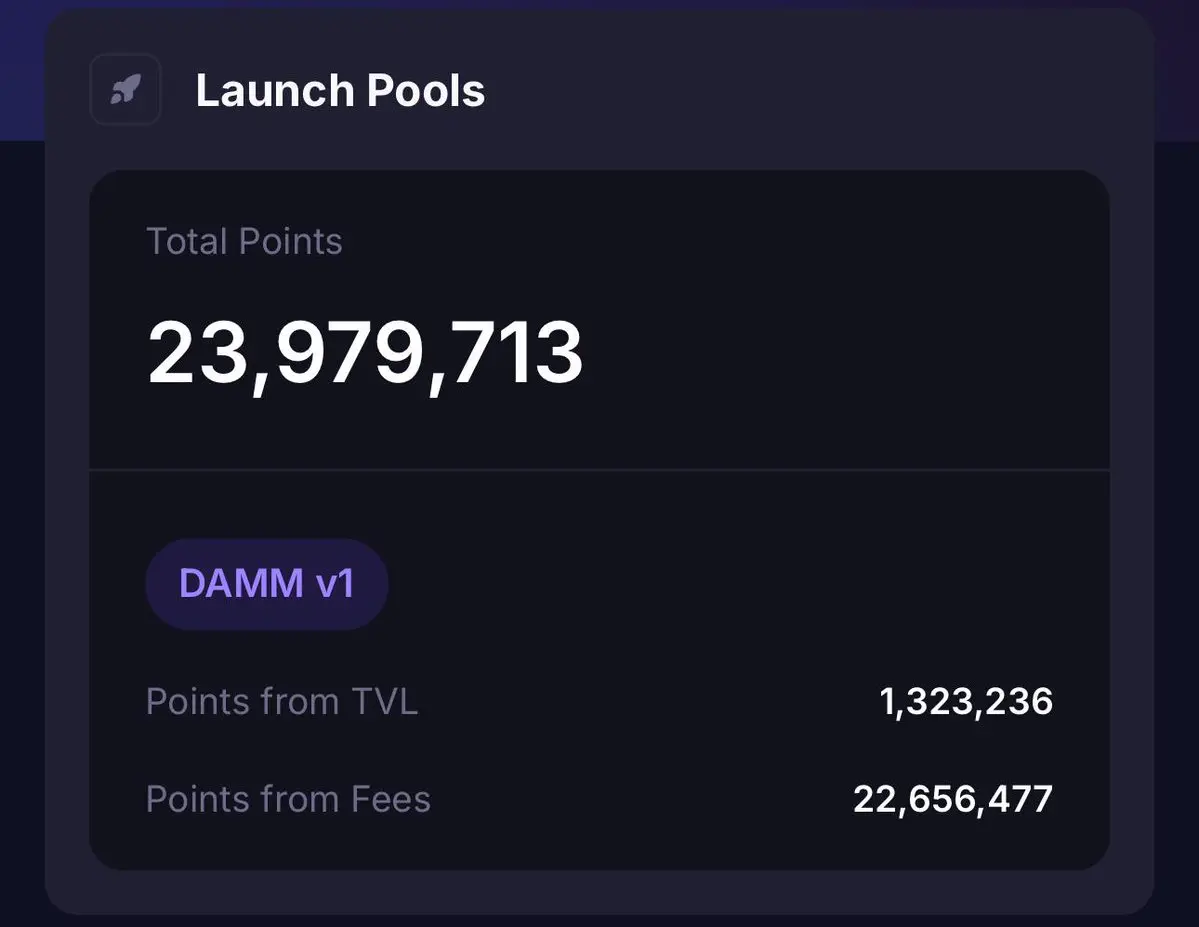This screenshot has width=1199, height=927.
Task: Click the rocket icon beside Launch Pools
Action: tap(125, 89)
